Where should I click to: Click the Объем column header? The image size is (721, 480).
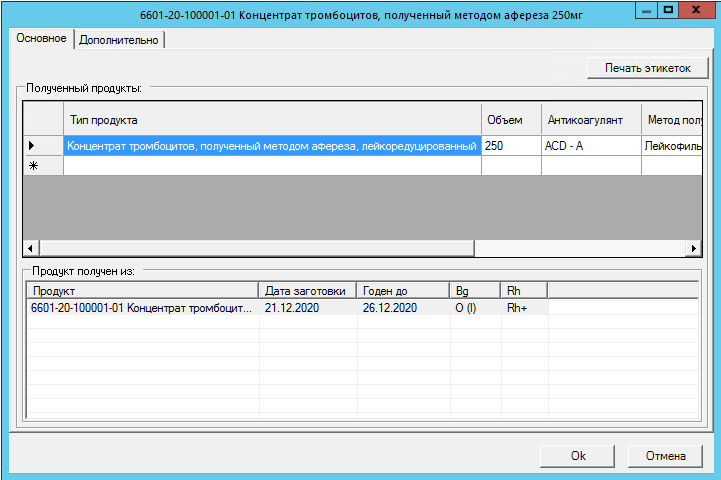[510, 120]
